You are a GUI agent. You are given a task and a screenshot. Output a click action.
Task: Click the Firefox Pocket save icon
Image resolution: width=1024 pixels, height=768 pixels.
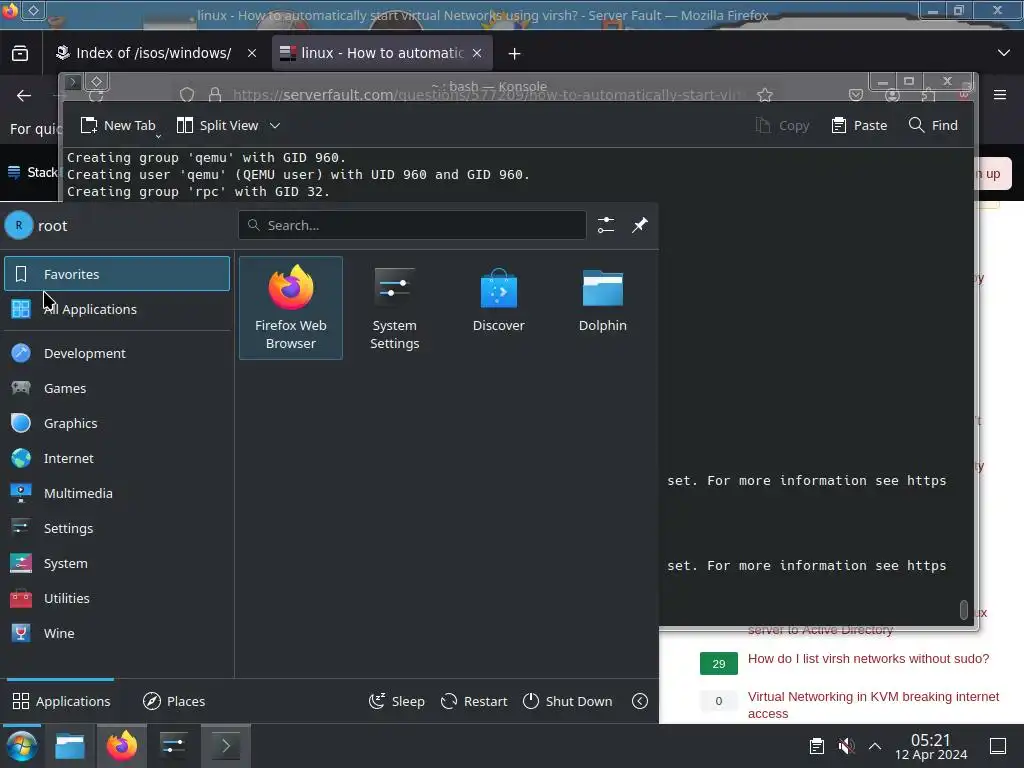[856, 95]
